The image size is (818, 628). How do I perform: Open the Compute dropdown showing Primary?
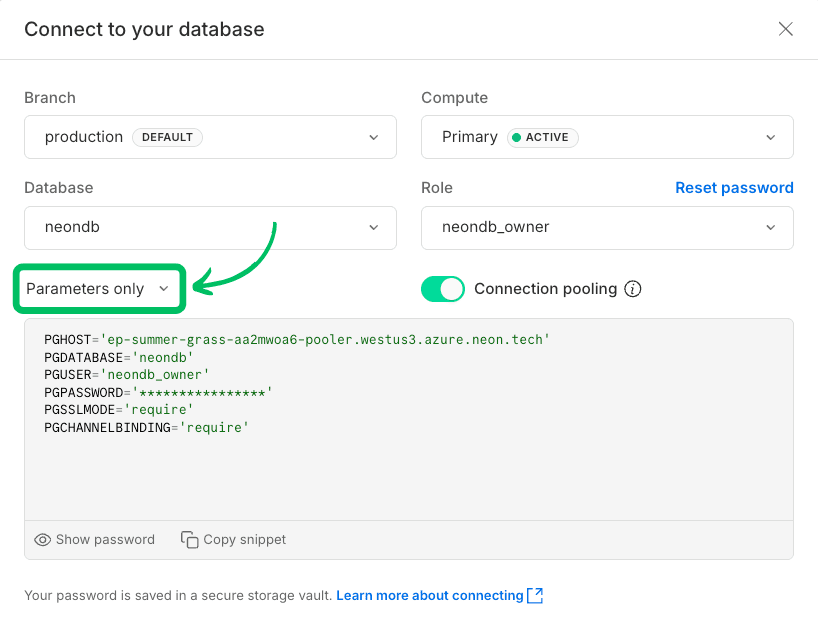[x=607, y=137]
